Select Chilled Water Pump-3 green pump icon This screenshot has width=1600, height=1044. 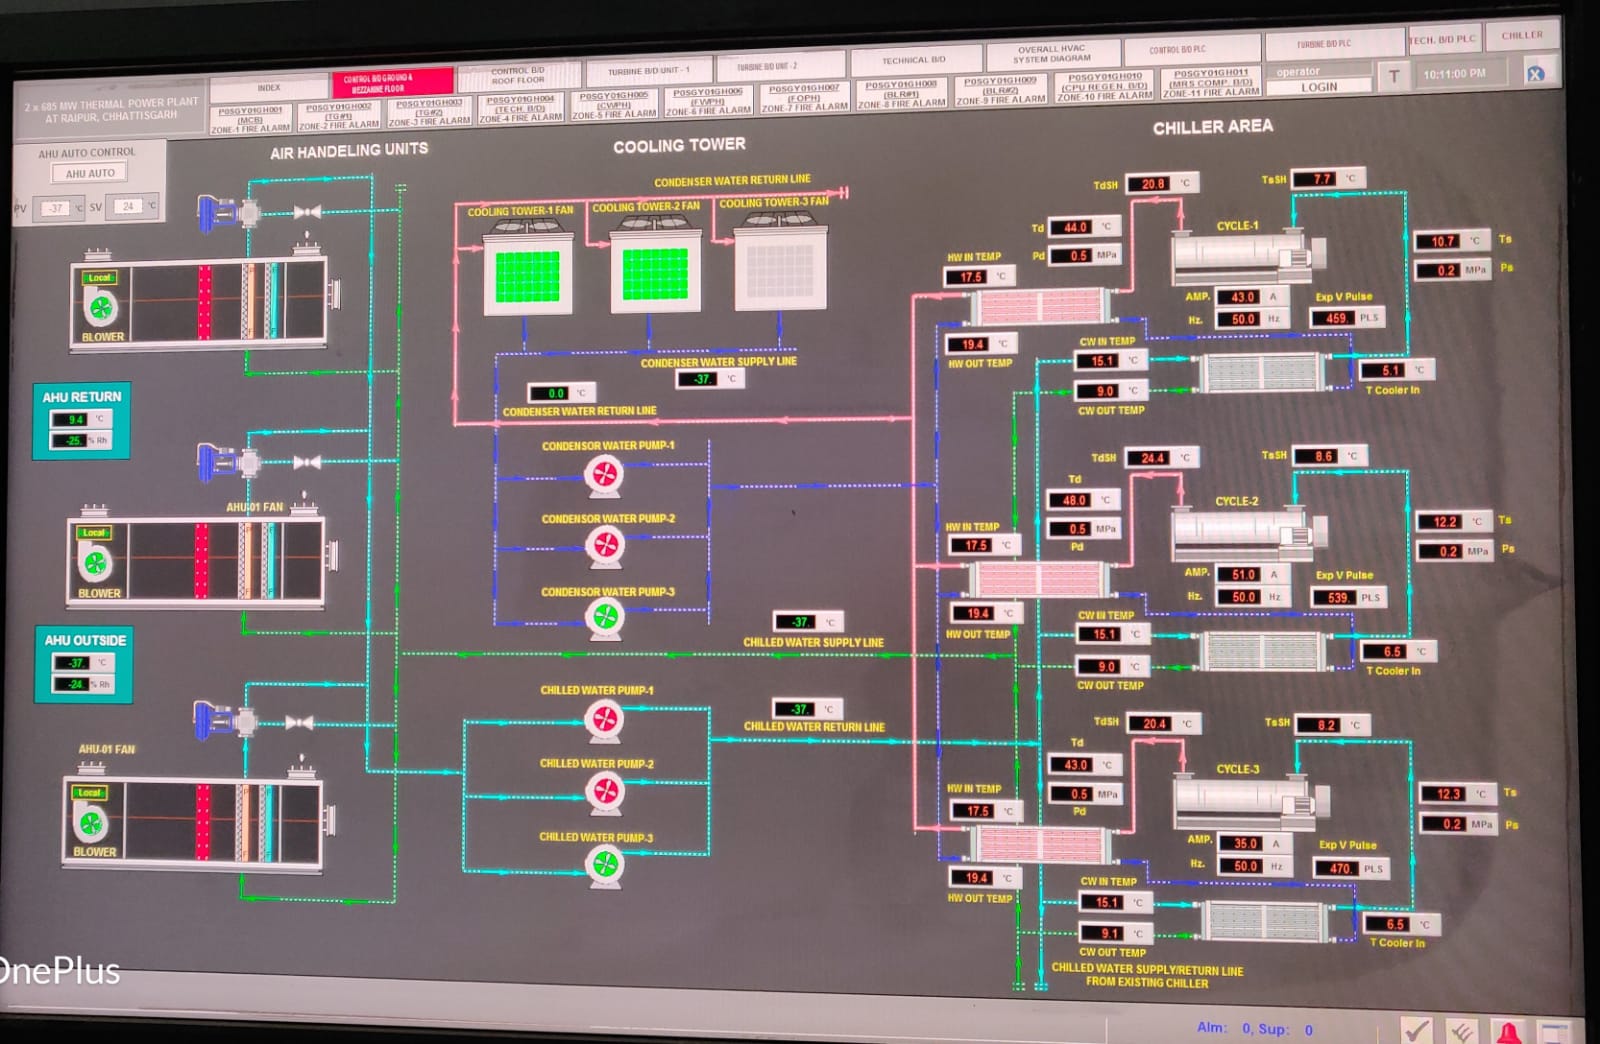(x=604, y=865)
